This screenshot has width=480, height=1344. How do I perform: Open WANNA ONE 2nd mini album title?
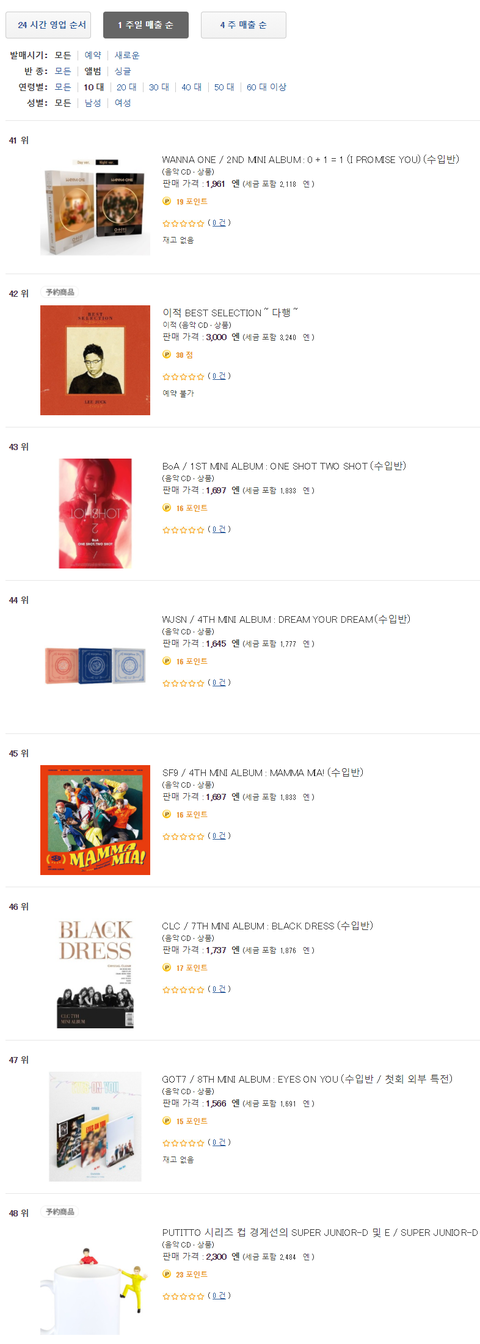(x=310, y=159)
